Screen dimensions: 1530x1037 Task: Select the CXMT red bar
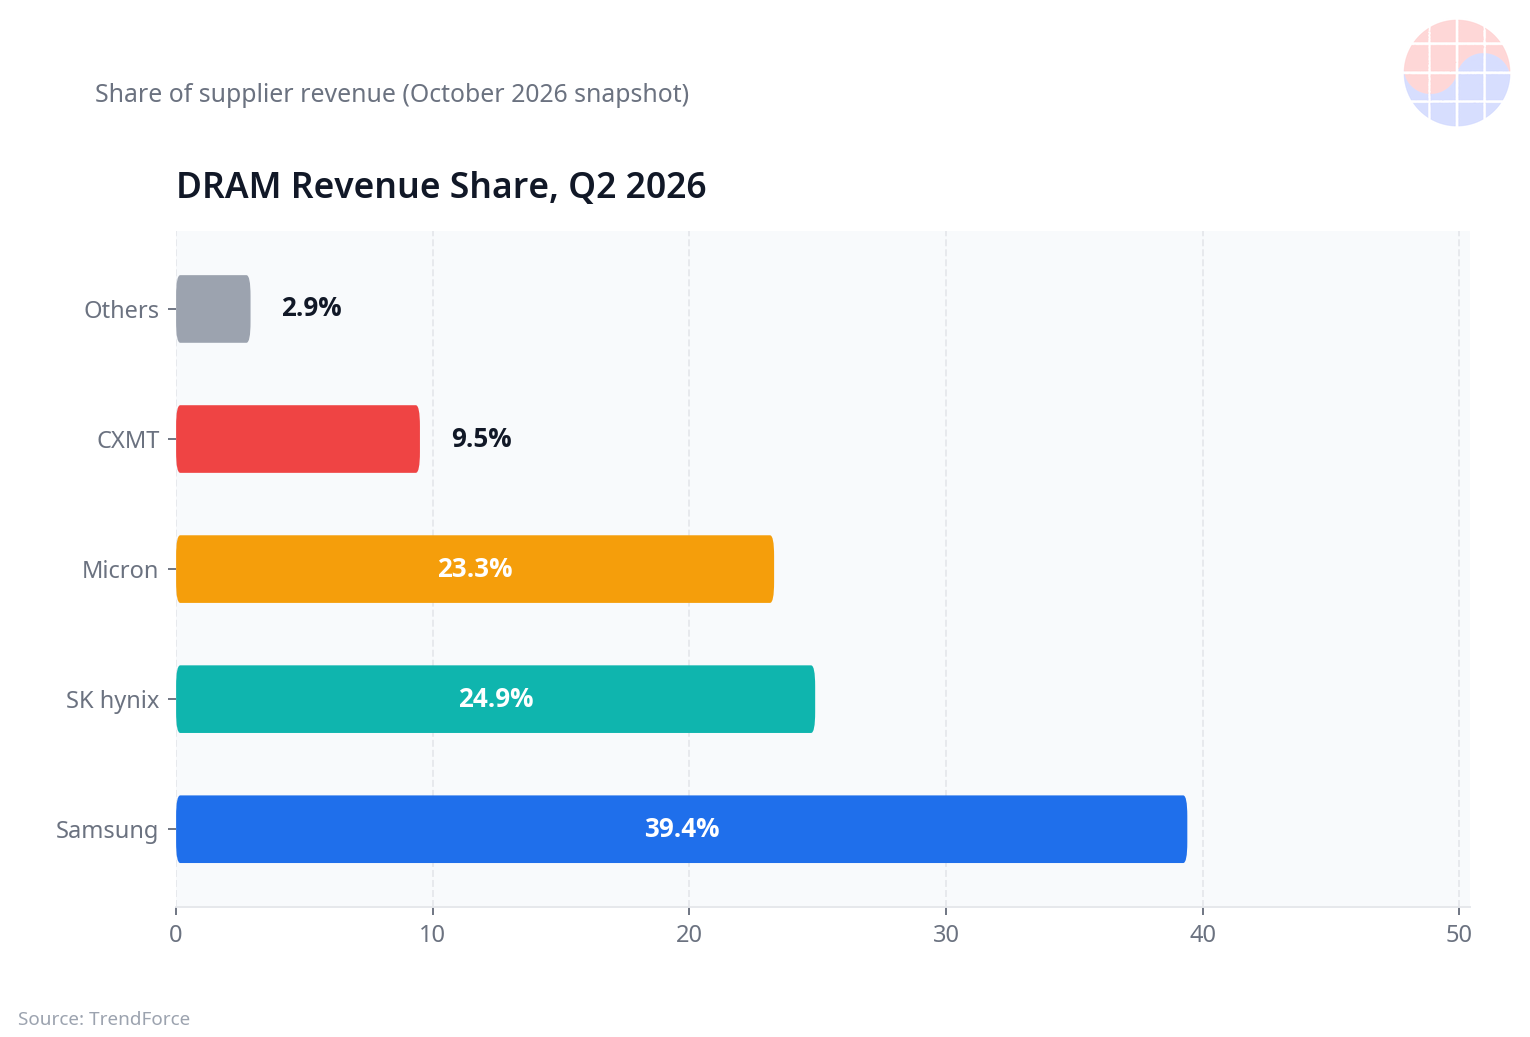coord(298,439)
